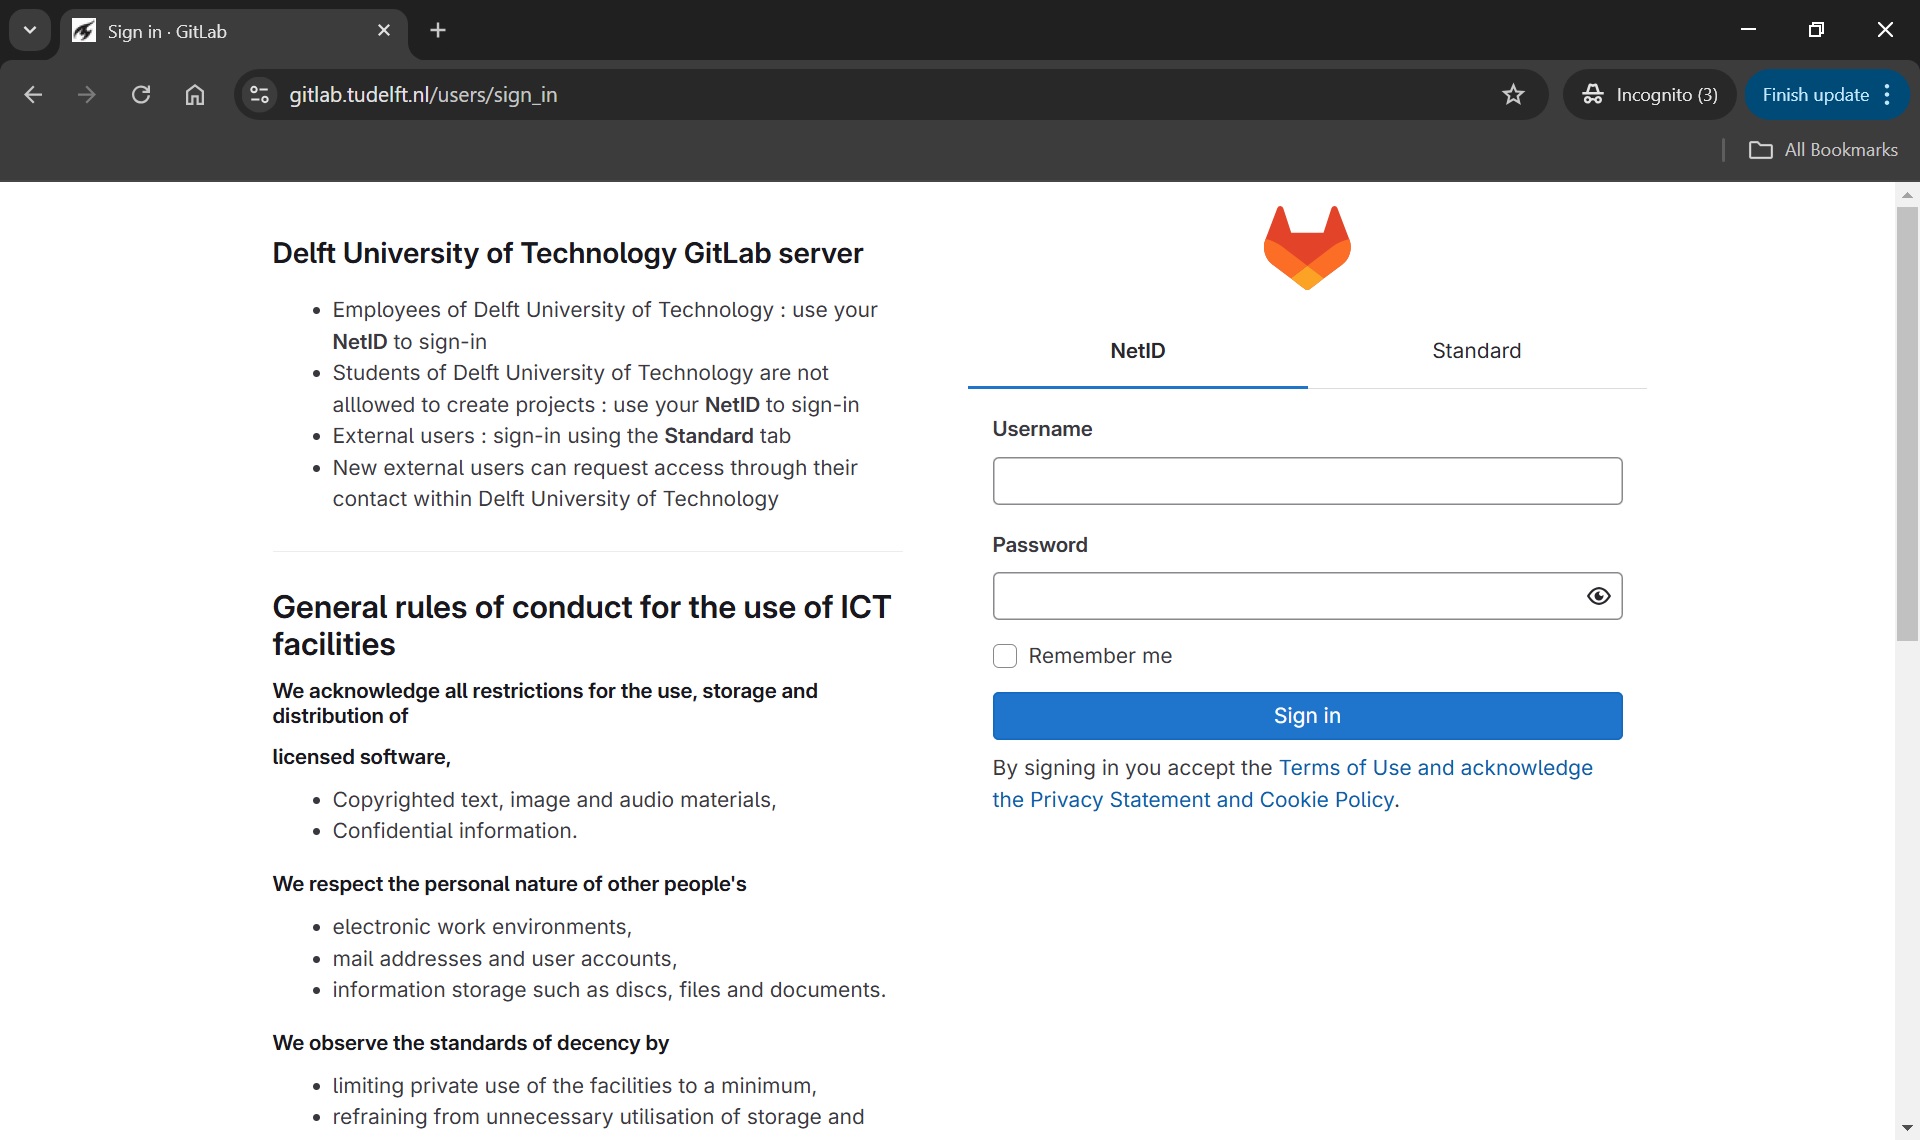Bookmark this page with the star icon
1920x1140 pixels.
tap(1513, 95)
